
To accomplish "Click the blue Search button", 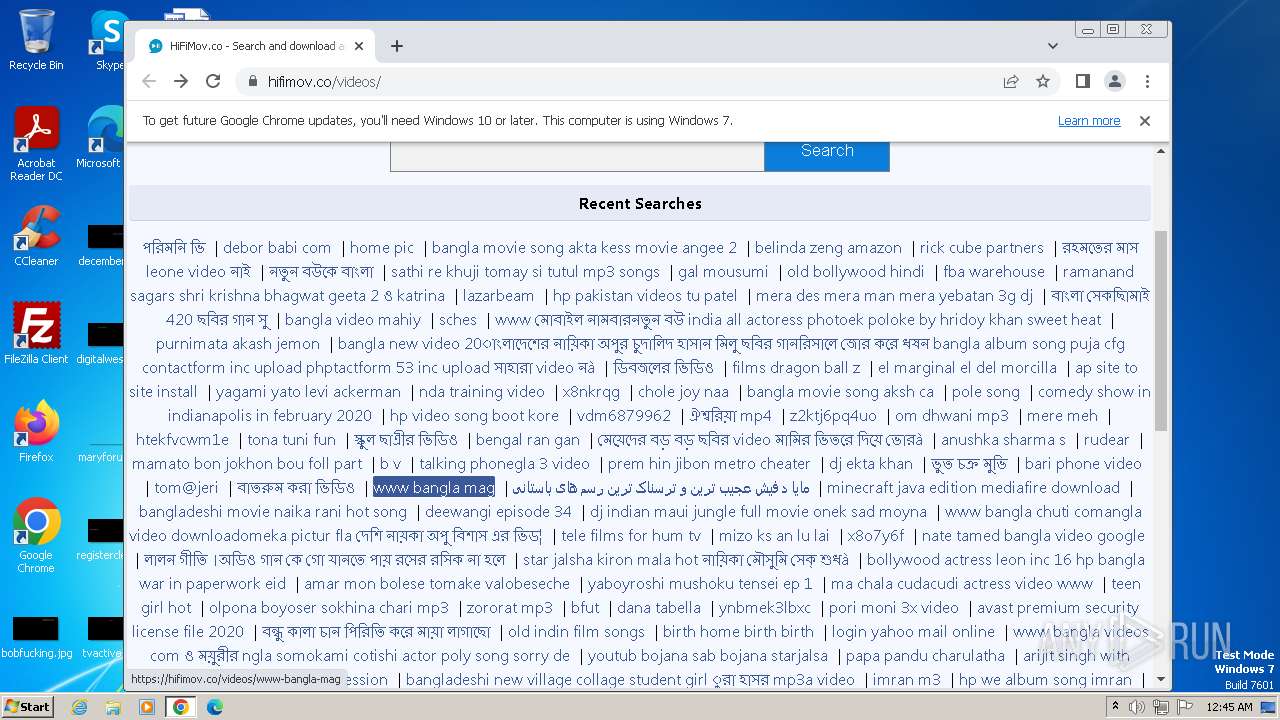I will click(827, 151).
